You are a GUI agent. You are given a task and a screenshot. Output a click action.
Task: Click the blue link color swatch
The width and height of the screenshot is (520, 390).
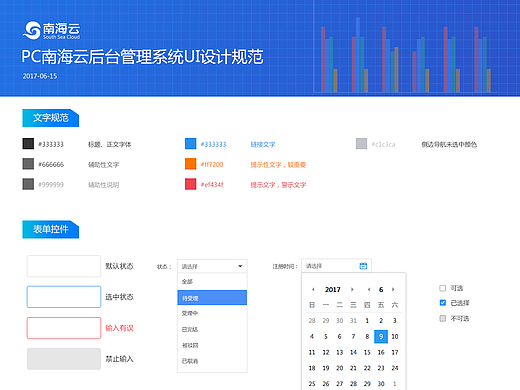tap(191, 144)
